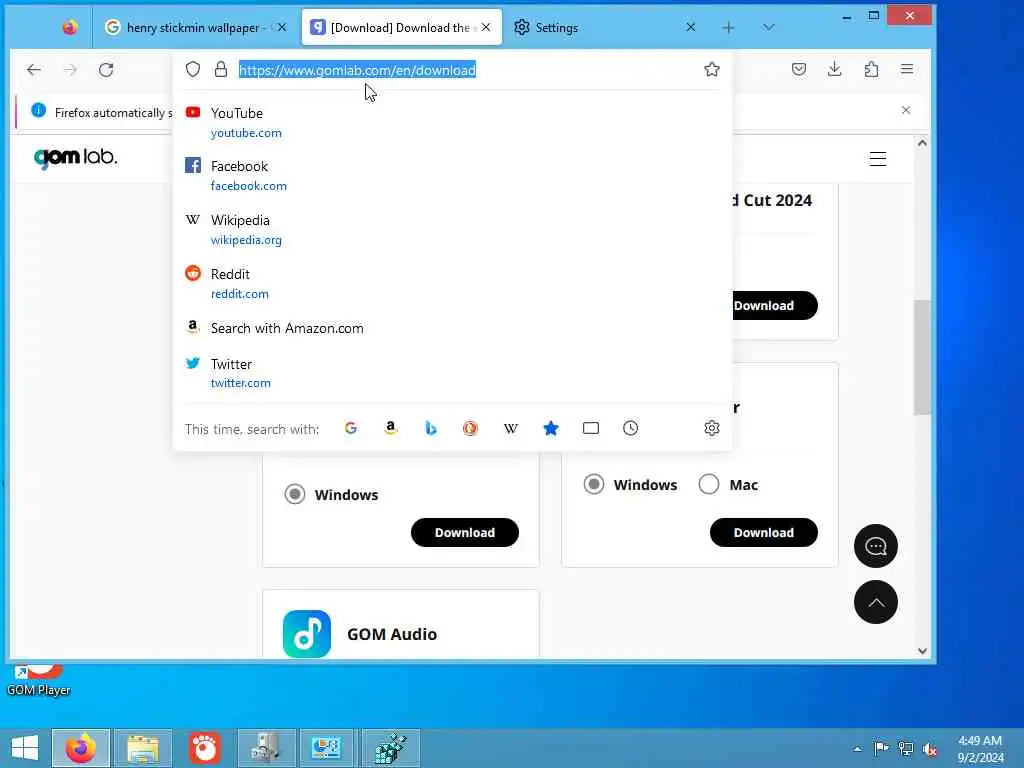Click the Firefox taskbar icon
Viewport: 1024px width, 768px height.
tap(80, 748)
